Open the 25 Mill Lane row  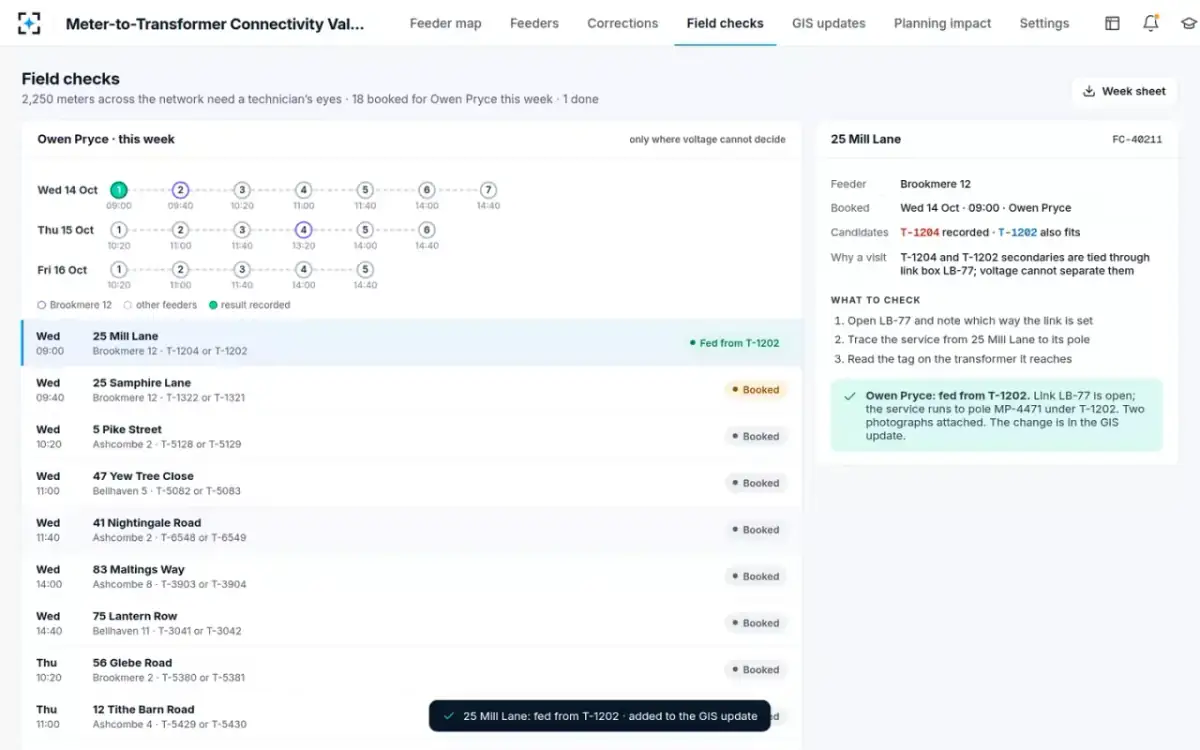point(411,343)
